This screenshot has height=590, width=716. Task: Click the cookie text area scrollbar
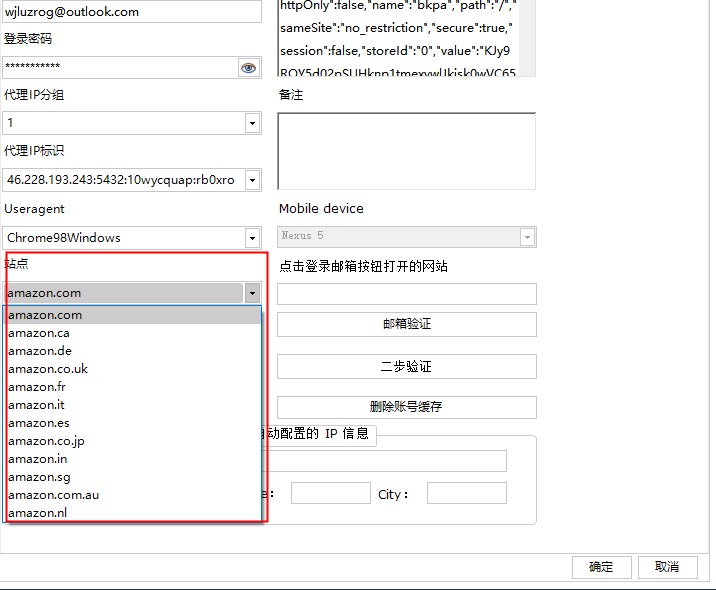tap(527, 38)
